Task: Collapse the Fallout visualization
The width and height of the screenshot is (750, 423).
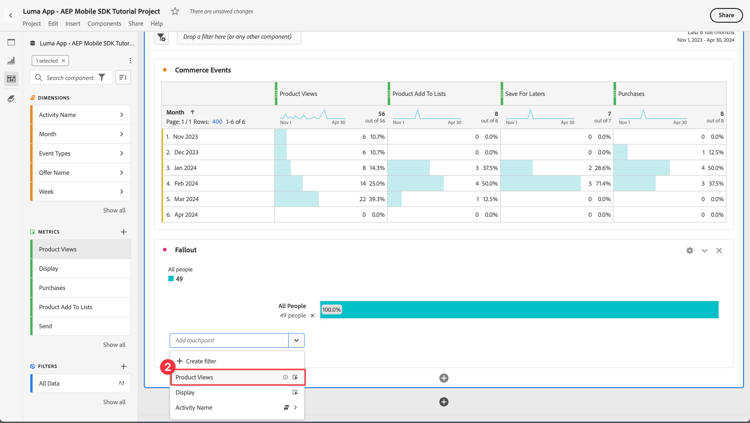Action: [x=704, y=250]
